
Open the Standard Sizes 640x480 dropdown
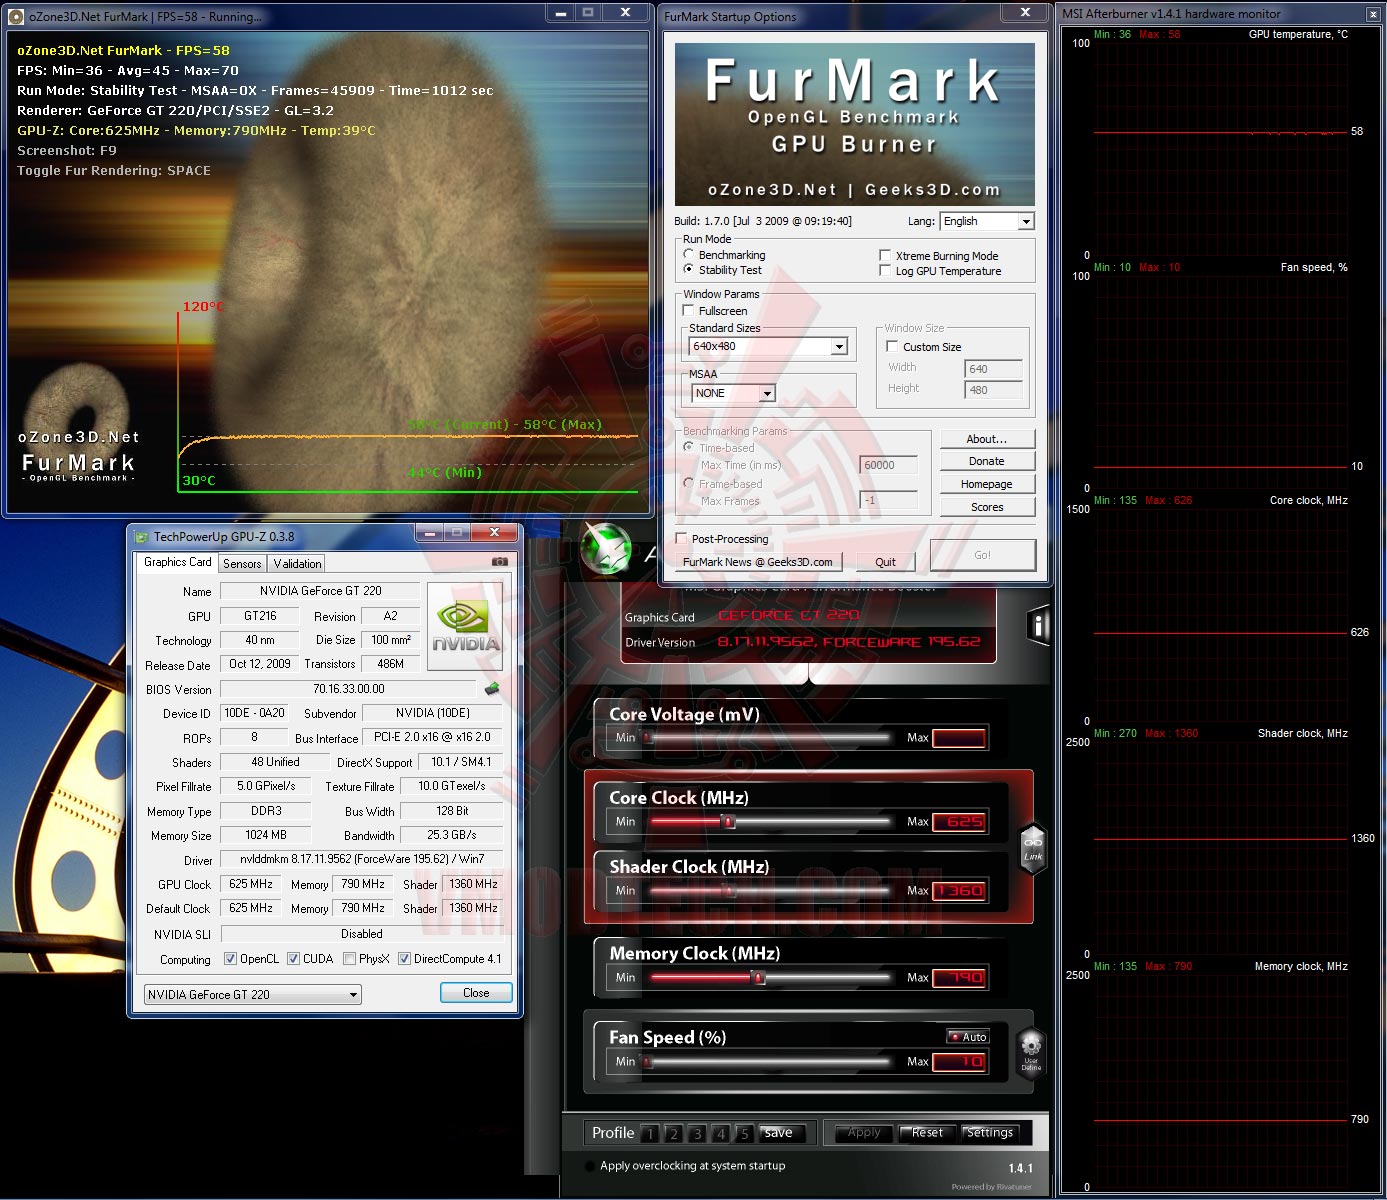(769, 346)
